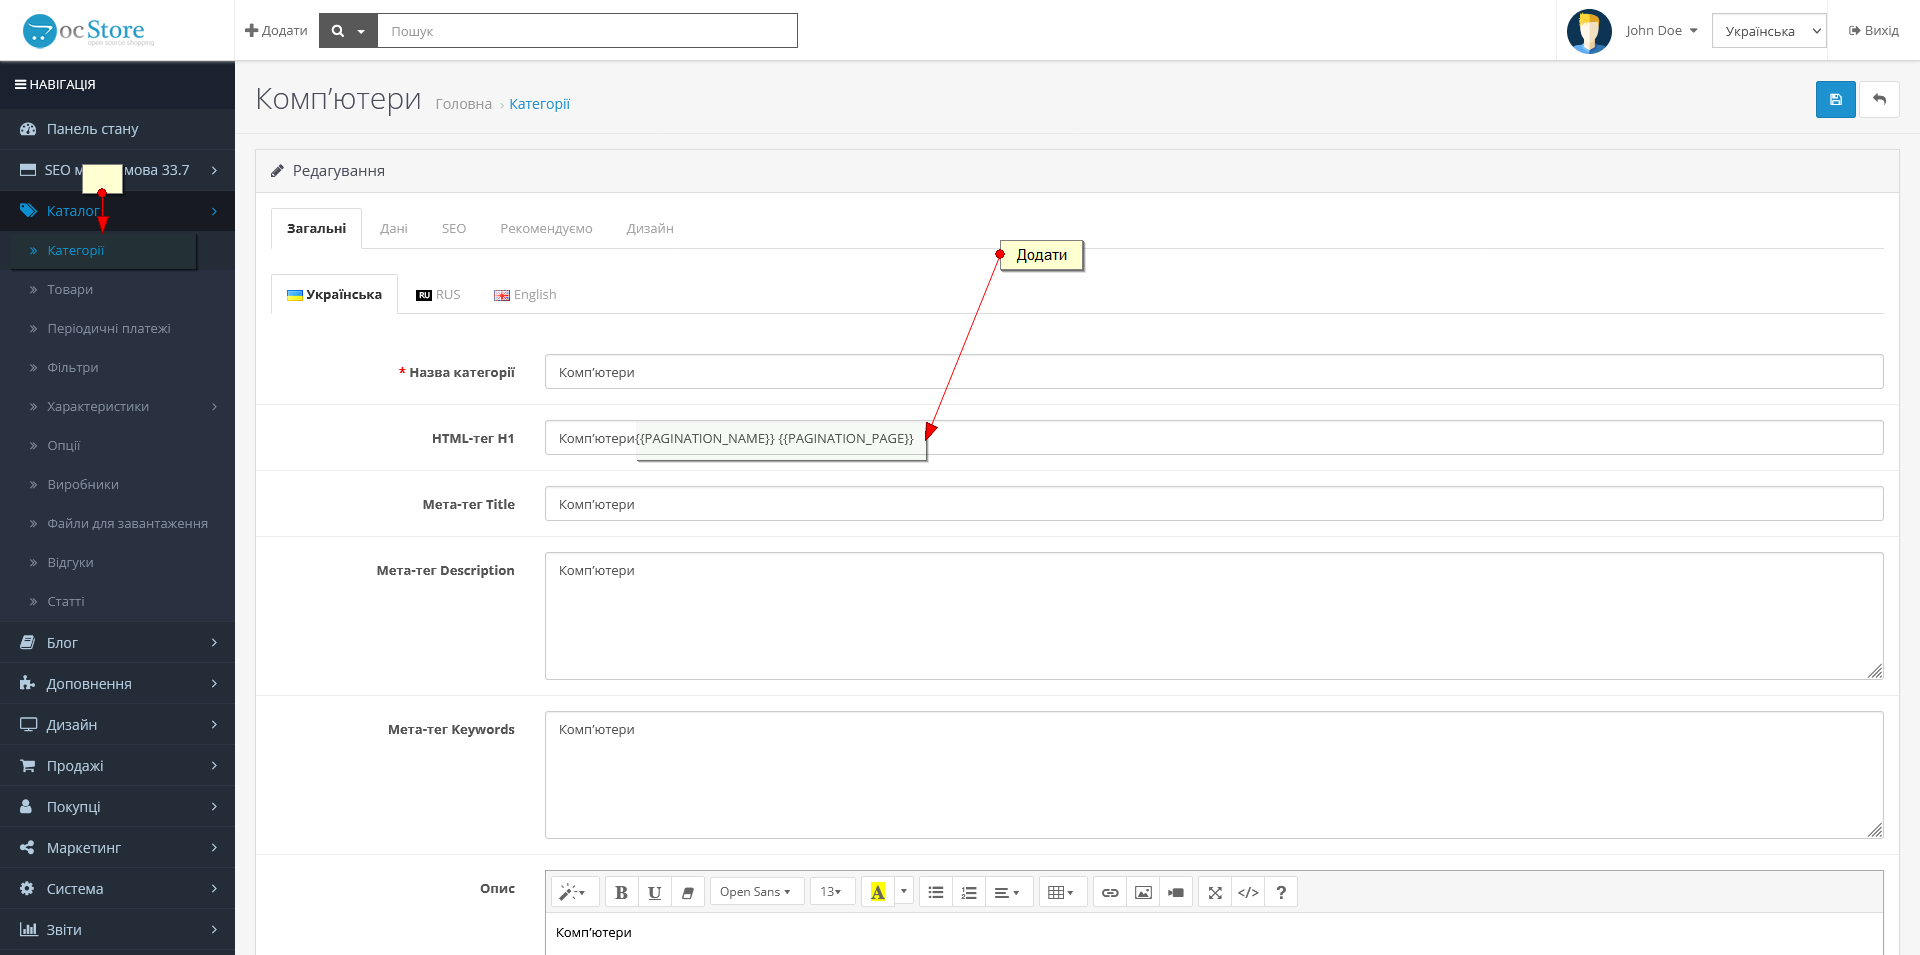Click the eraser remove-format icon
This screenshot has width=1920, height=955.
(687, 892)
